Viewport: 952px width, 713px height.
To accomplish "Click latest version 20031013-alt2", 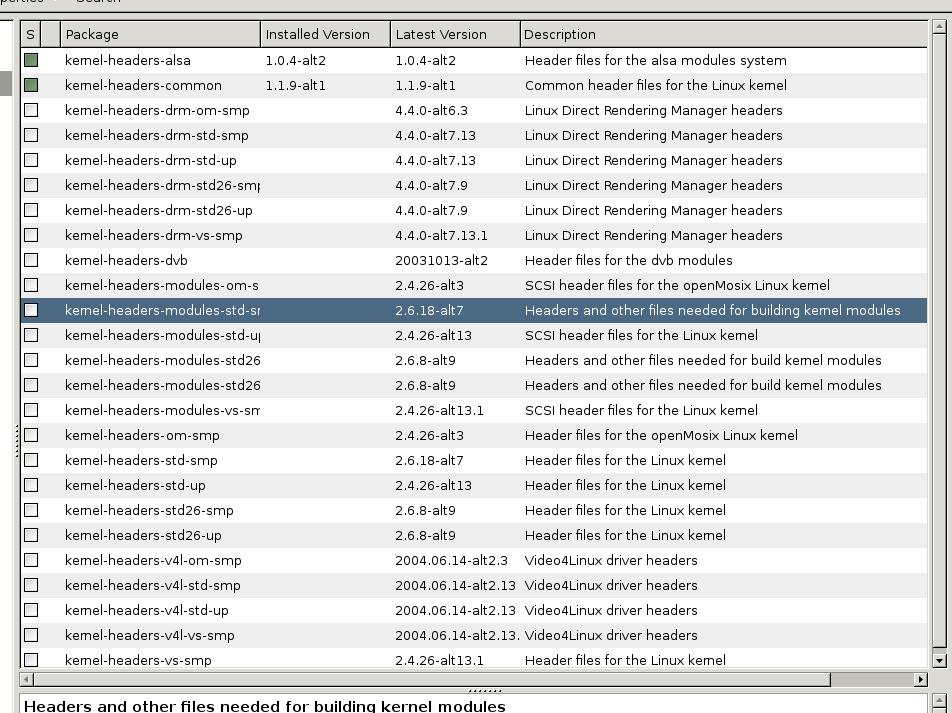I will (x=441, y=260).
